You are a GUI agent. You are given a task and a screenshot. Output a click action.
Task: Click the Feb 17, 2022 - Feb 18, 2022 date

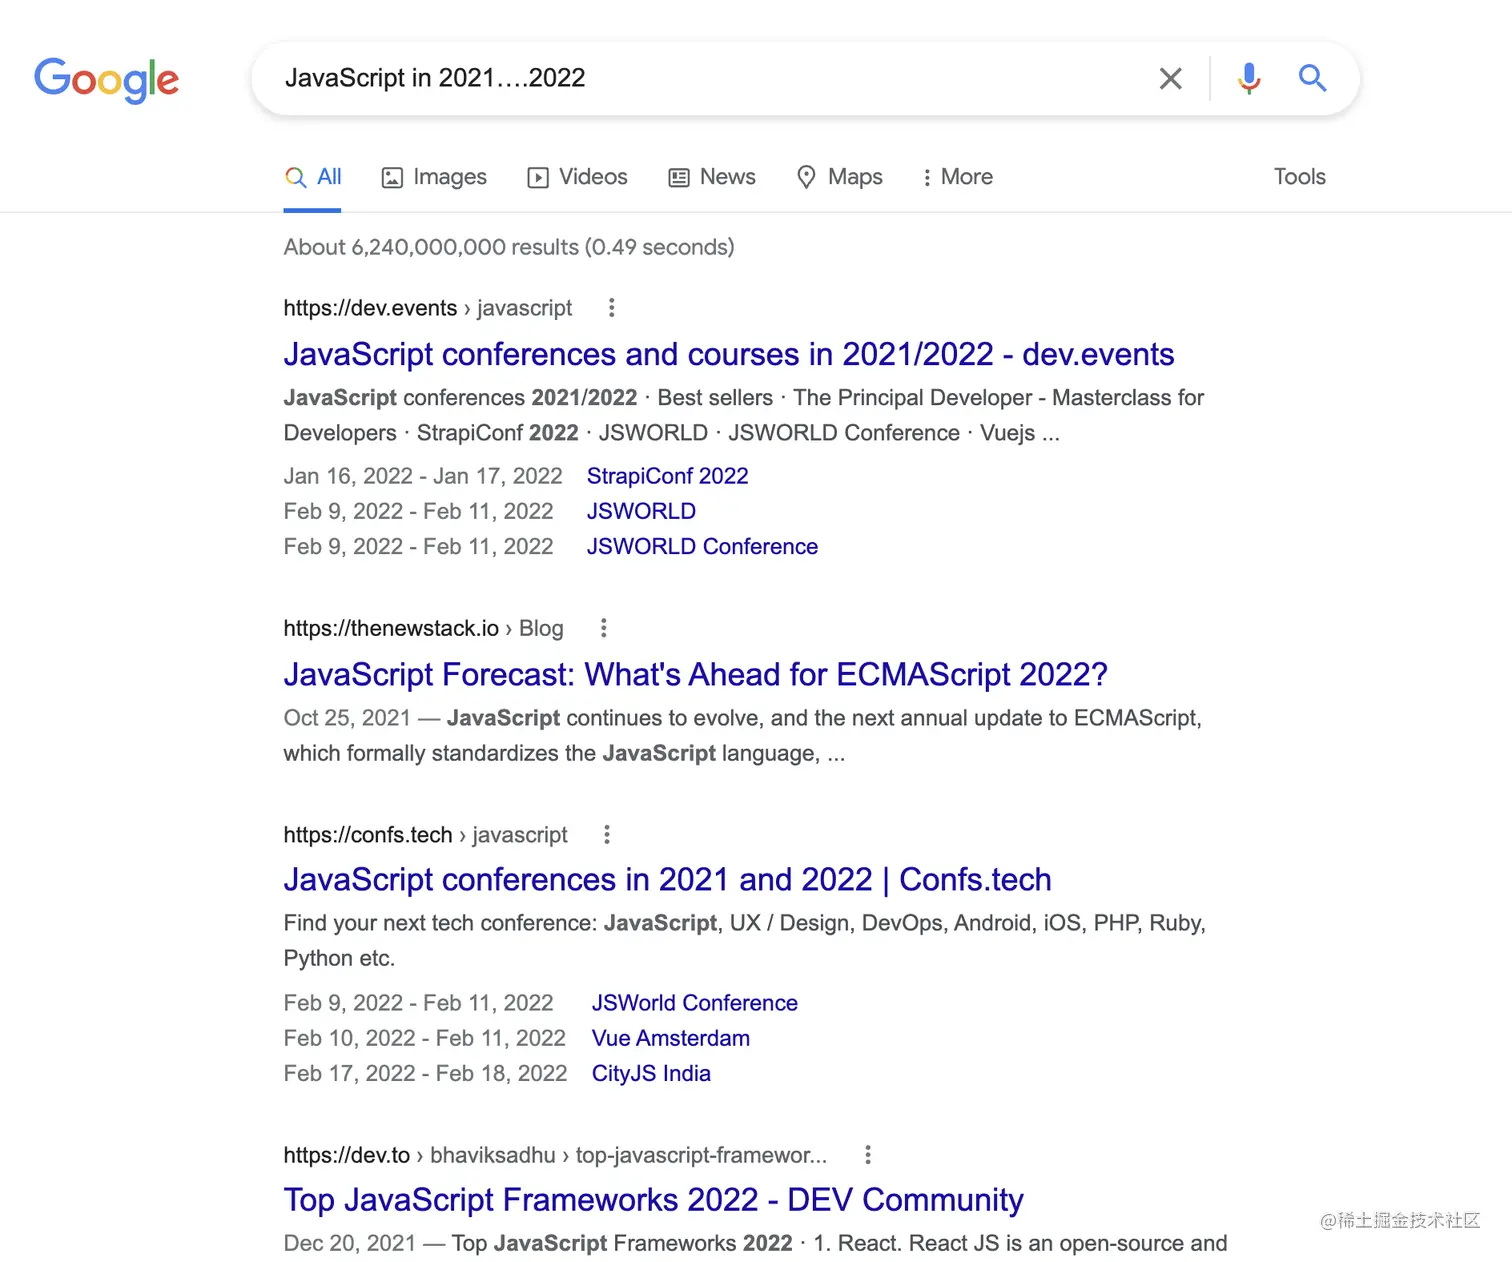tap(425, 1073)
